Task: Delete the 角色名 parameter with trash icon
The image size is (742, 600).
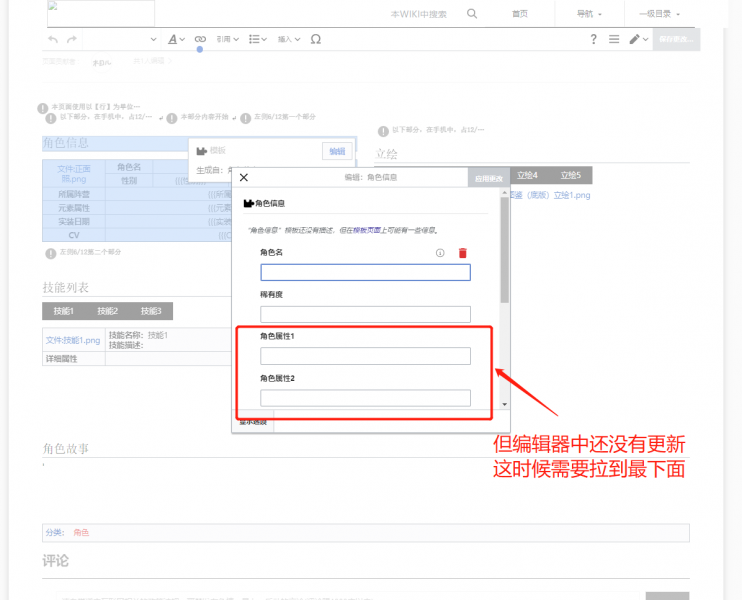Action: coord(463,253)
